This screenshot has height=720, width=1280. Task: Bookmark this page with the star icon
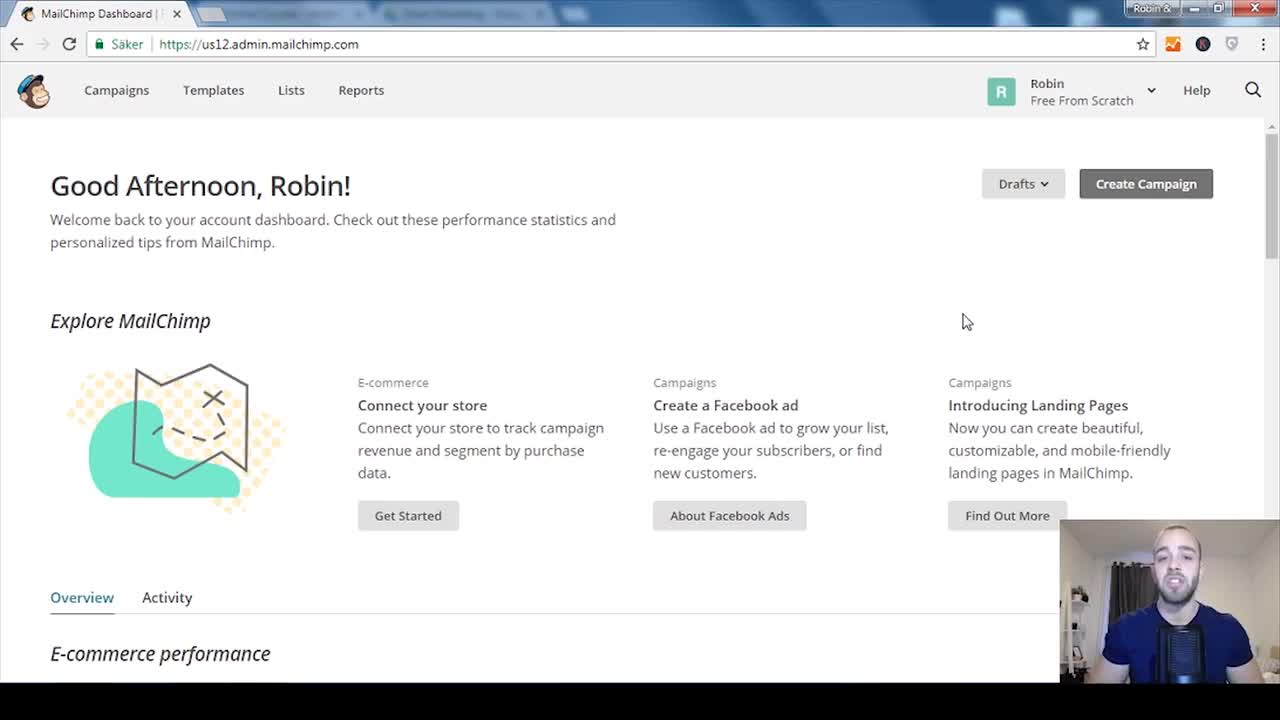click(1143, 44)
